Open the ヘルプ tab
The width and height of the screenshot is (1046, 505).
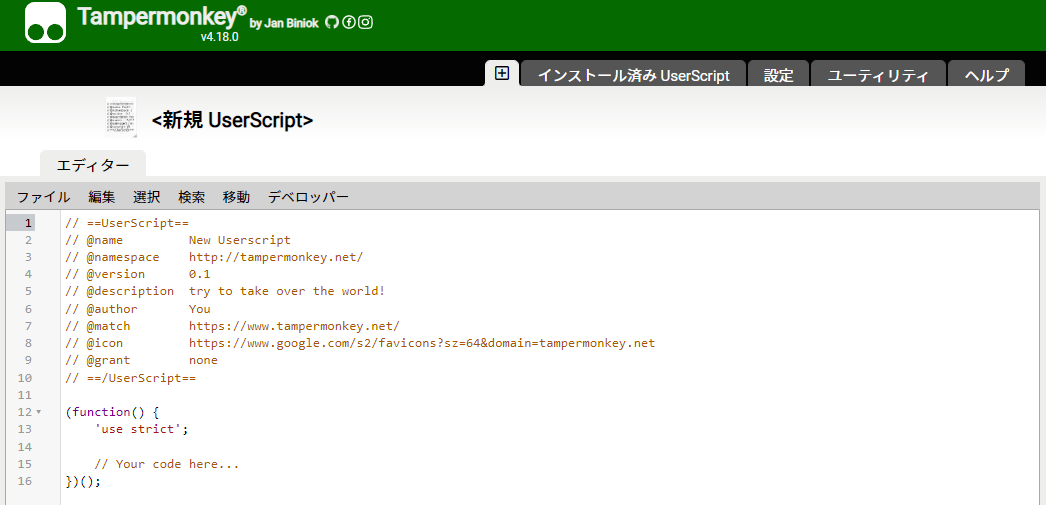coord(987,75)
